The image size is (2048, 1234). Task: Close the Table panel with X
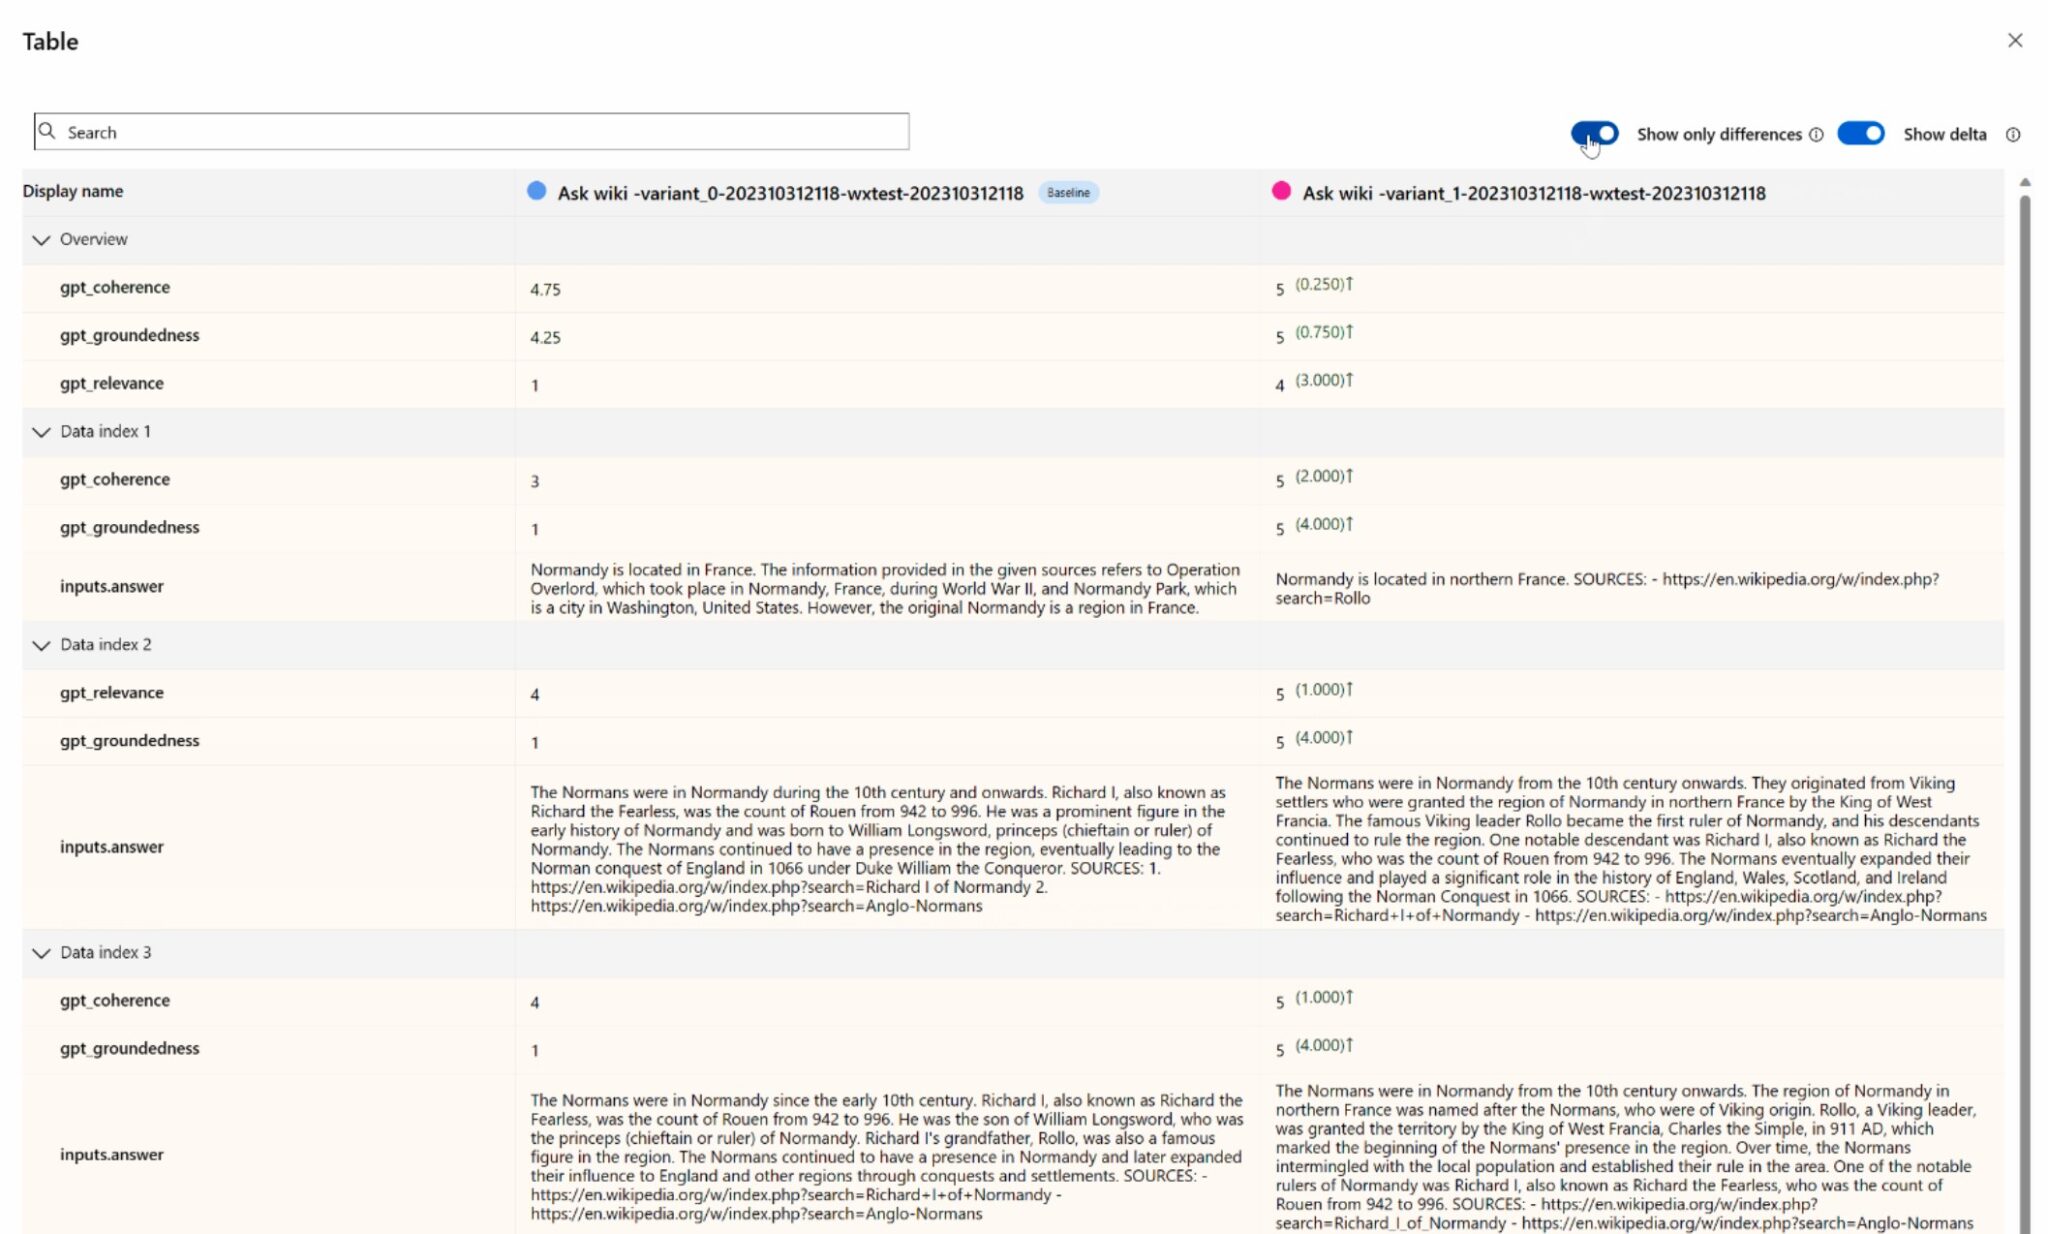2014,40
